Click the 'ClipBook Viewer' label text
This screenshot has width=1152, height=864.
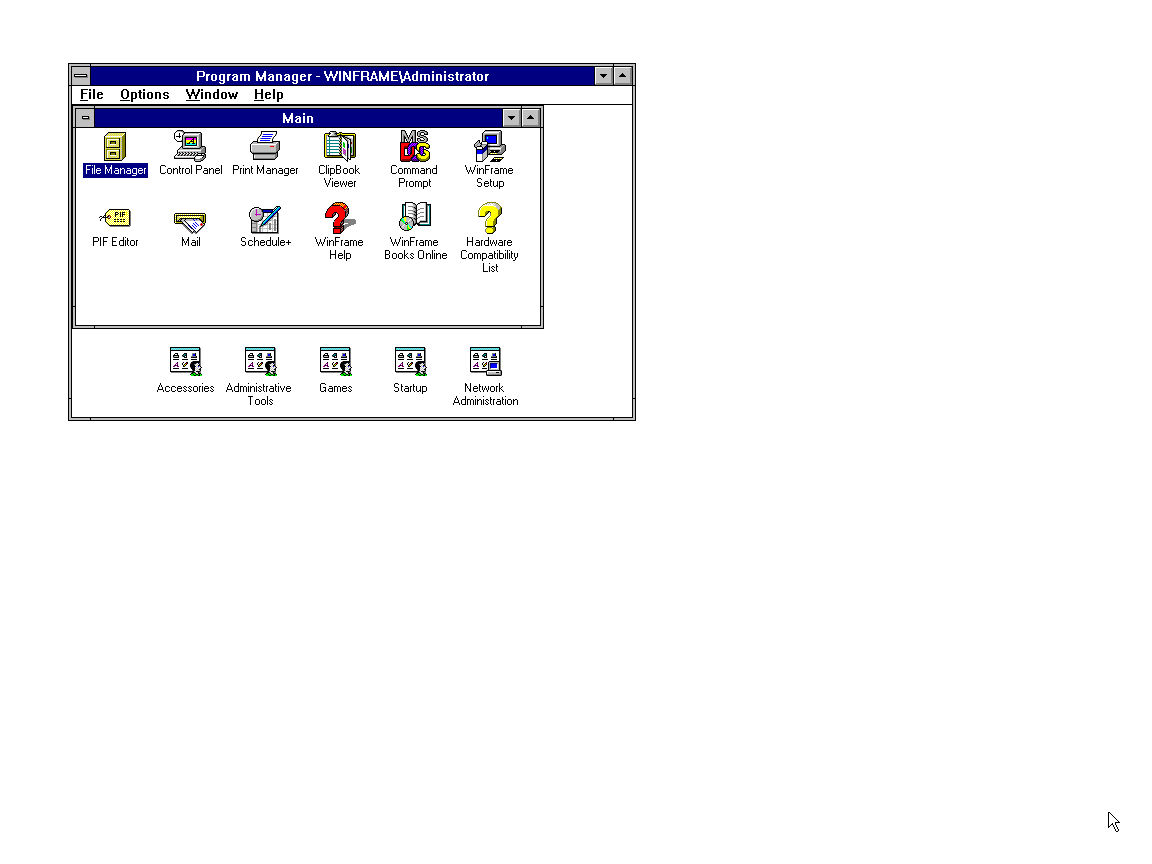339,176
